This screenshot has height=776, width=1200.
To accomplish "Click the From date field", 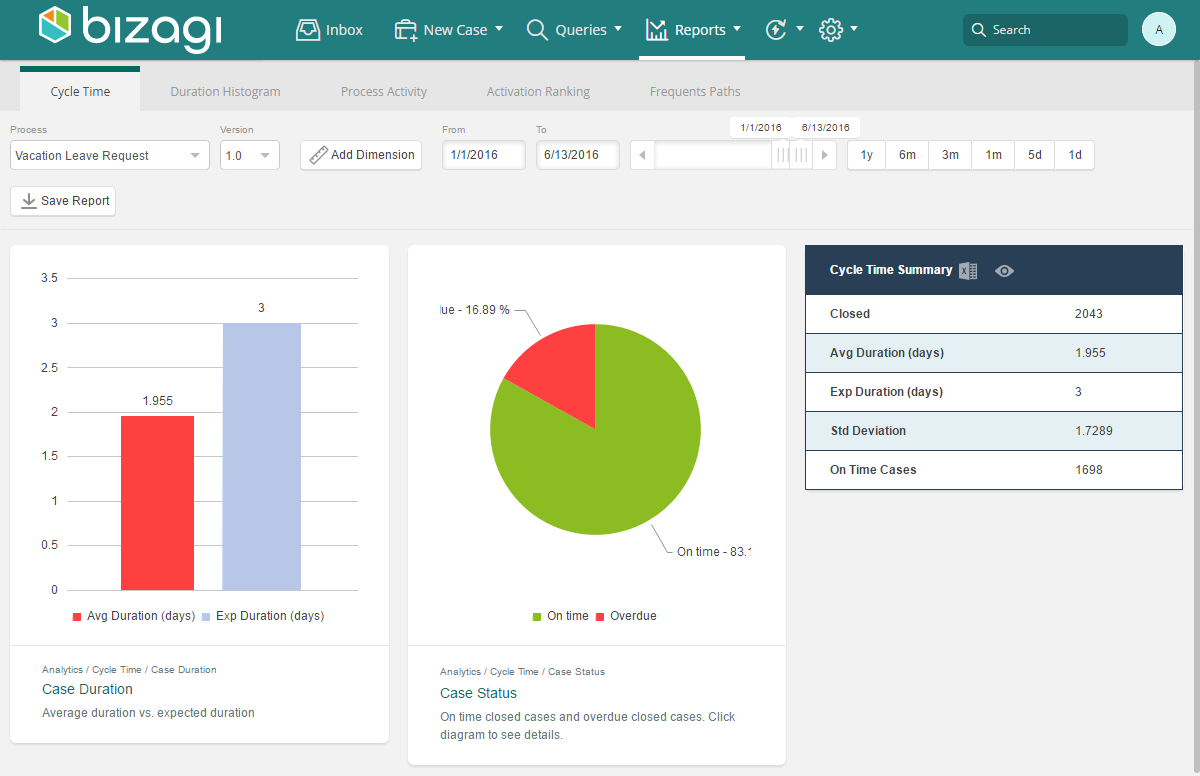I will tap(484, 155).
